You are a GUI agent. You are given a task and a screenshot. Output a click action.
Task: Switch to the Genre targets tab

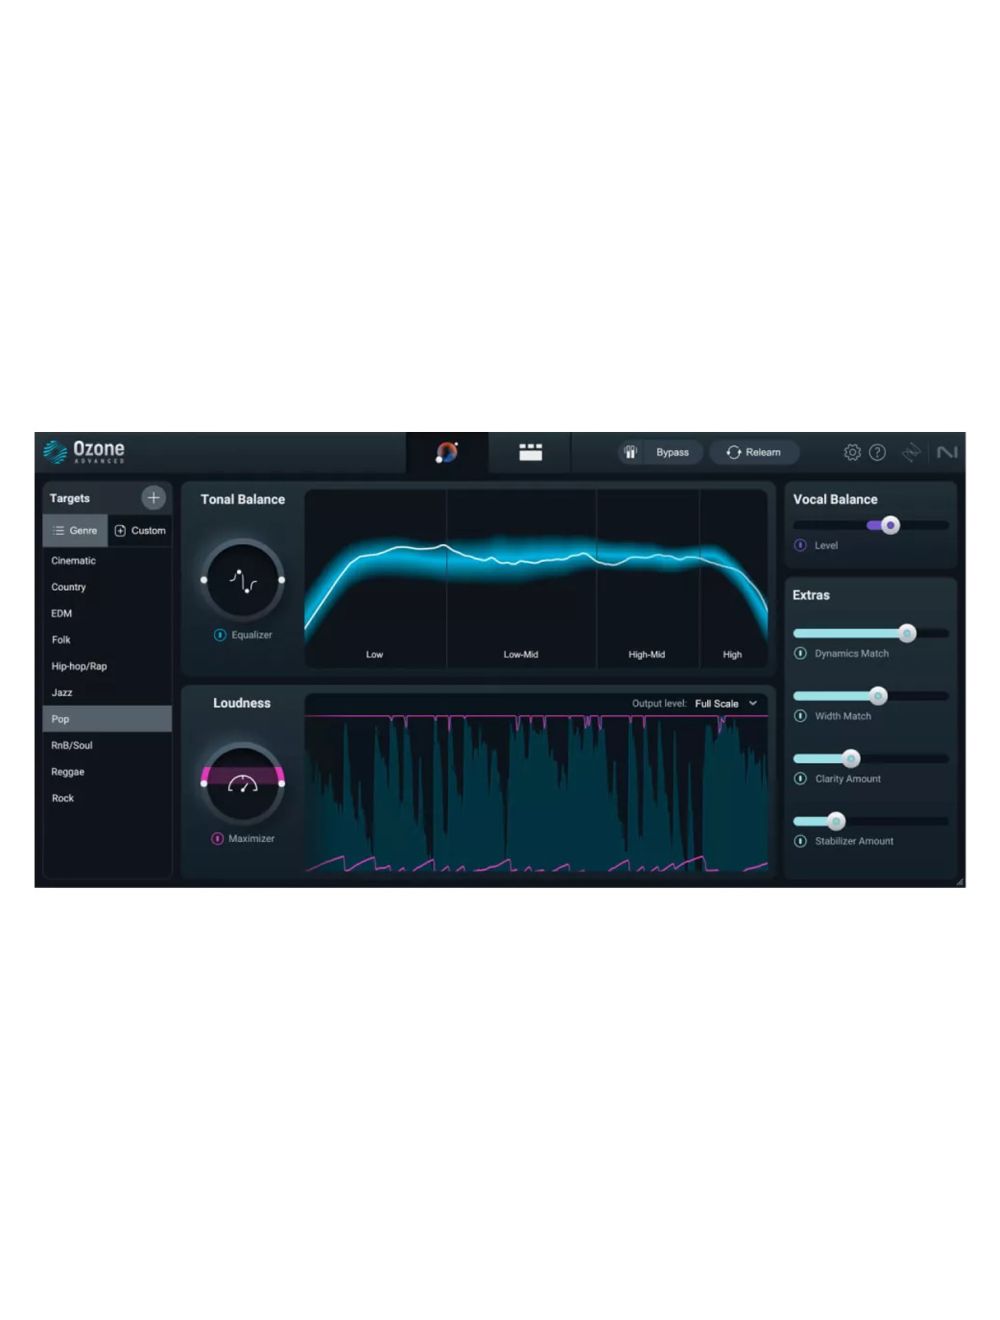point(75,530)
